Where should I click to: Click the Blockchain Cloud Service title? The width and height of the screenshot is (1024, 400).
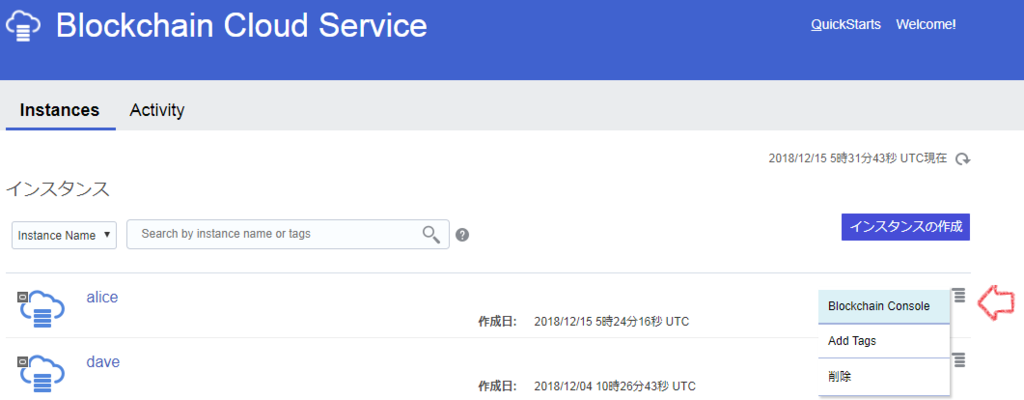coord(242,26)
